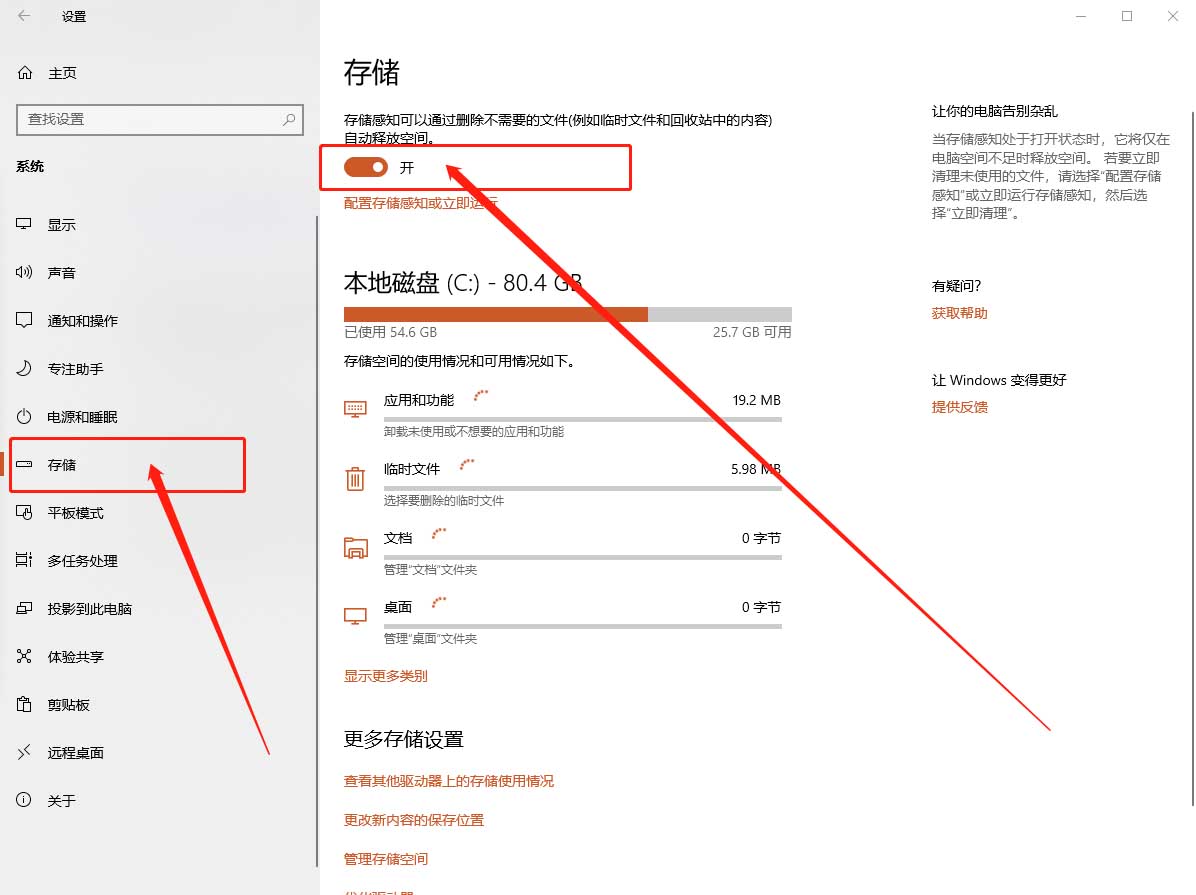
Task: Click the Focus assist moon icon
Action: point(25,369)
